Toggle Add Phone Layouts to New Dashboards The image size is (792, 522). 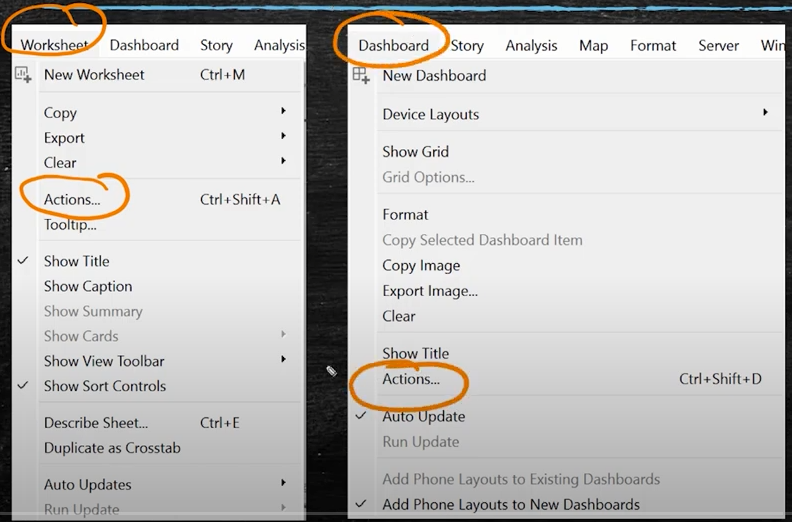(x=510, y=504)
